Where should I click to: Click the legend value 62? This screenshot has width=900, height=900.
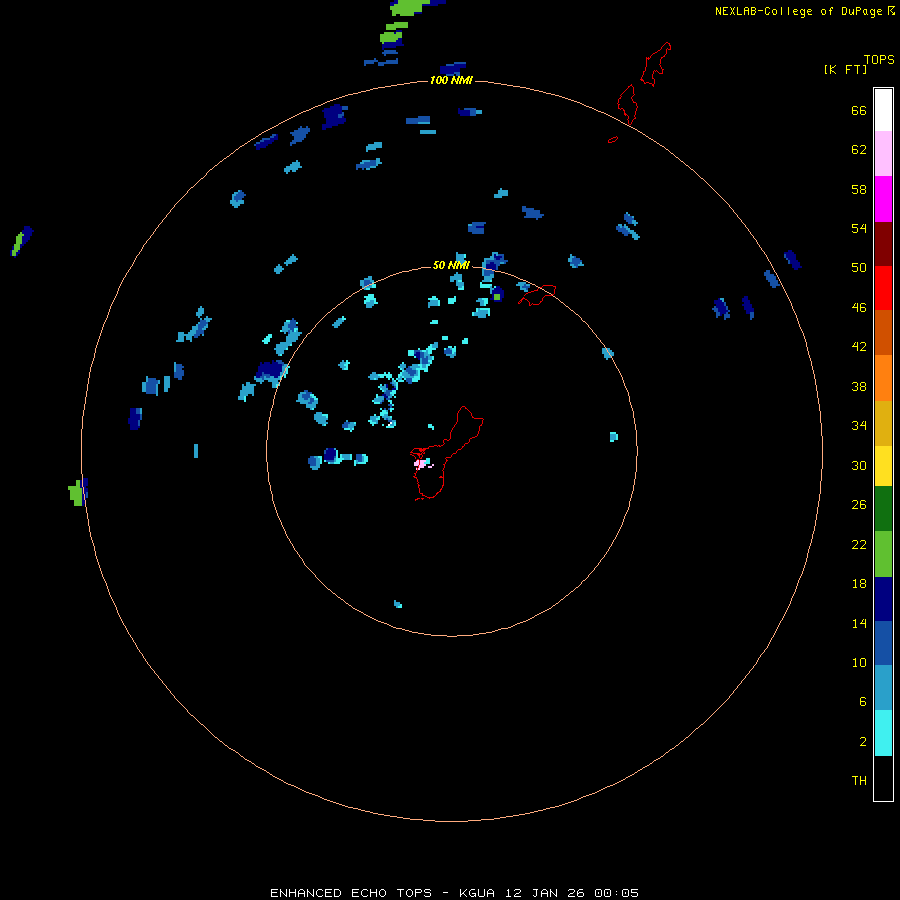click(x=859, y=150)
